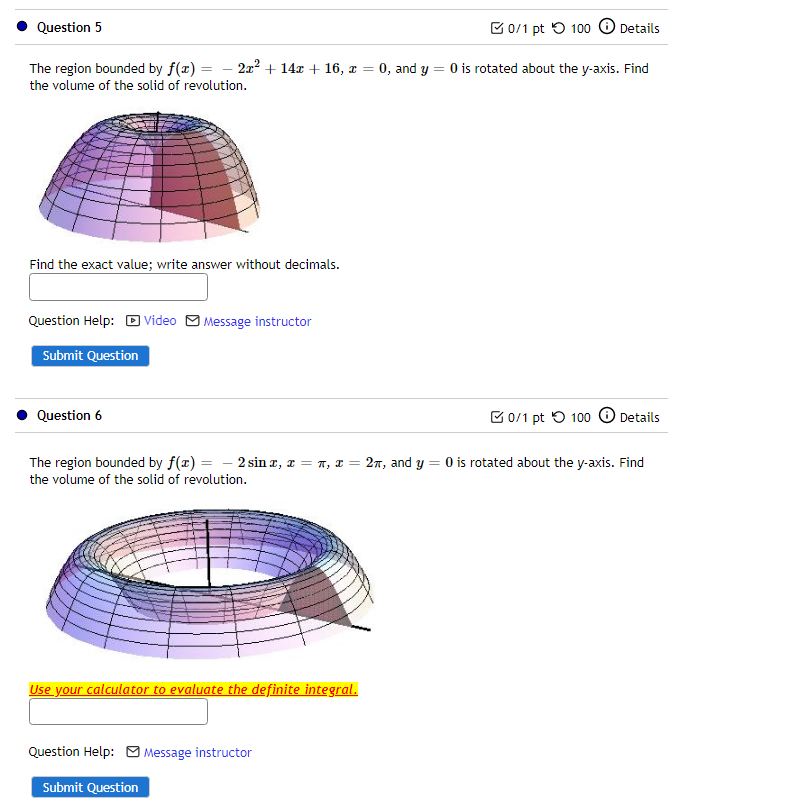Open the Details info icon for Question 5
The height and width of the screenshot is (810, 796).
click(607, 27)
